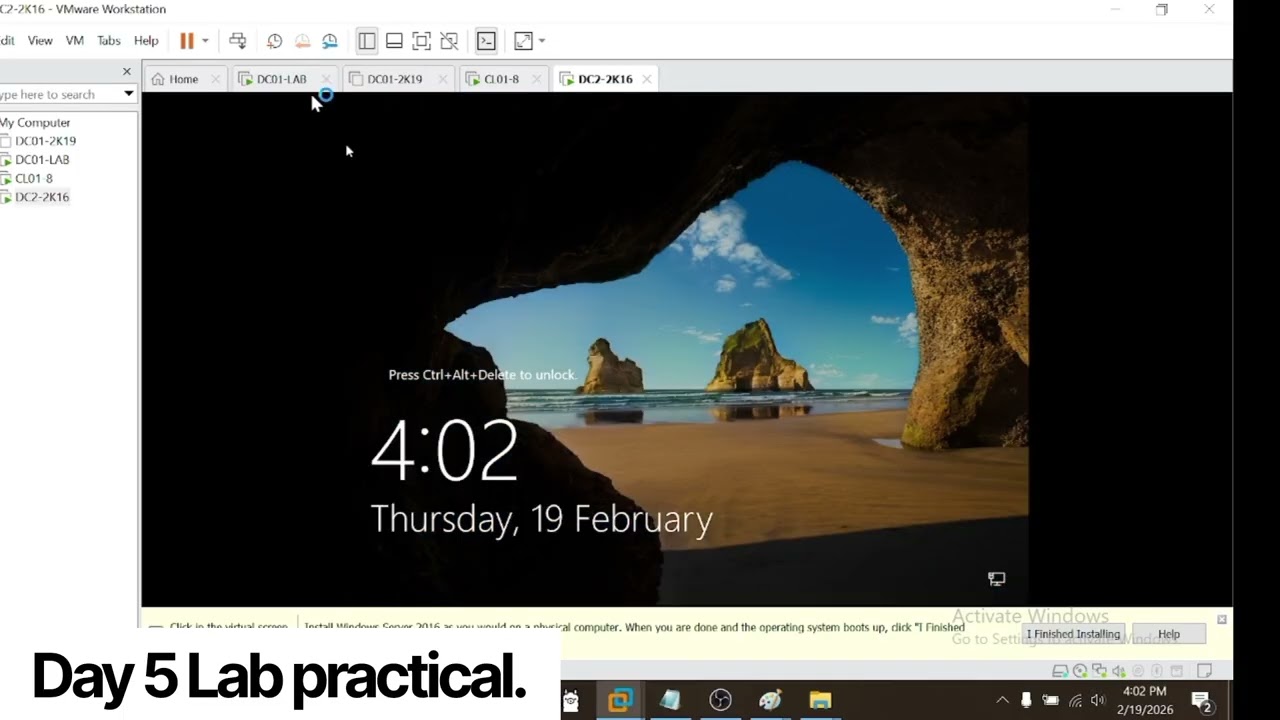
Task: Open the power options dropdown beside Pause
Action: pos(205,41)
